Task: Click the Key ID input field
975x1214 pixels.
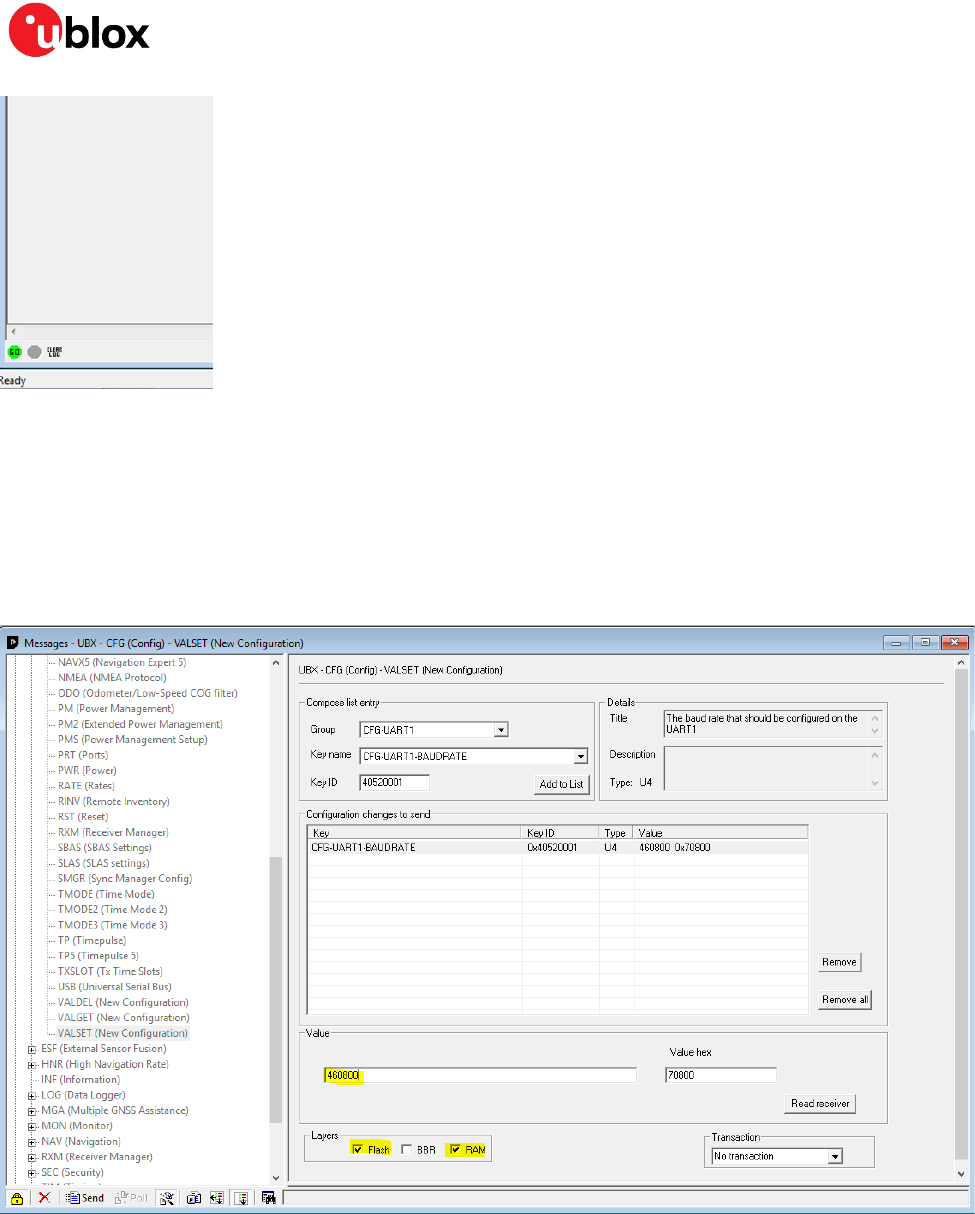Action: pos(394,783)
